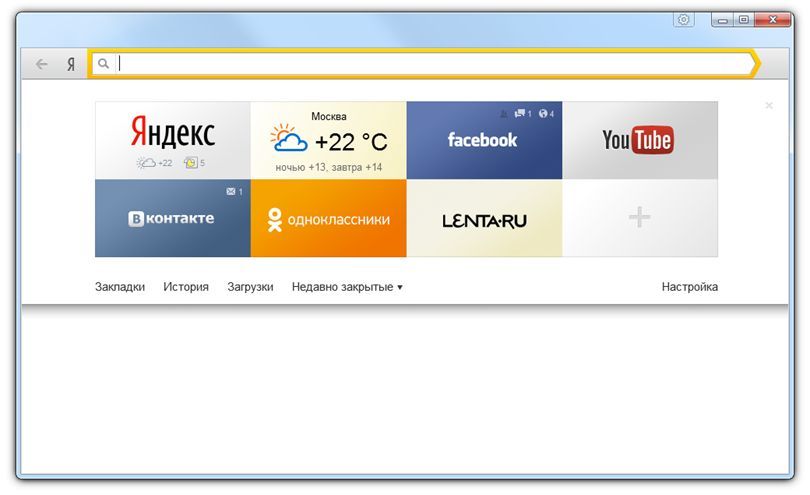Click the '+22 °C' temperature text
Image resolution: width=810 pixels, height=495 pixels.
point(351,142)
